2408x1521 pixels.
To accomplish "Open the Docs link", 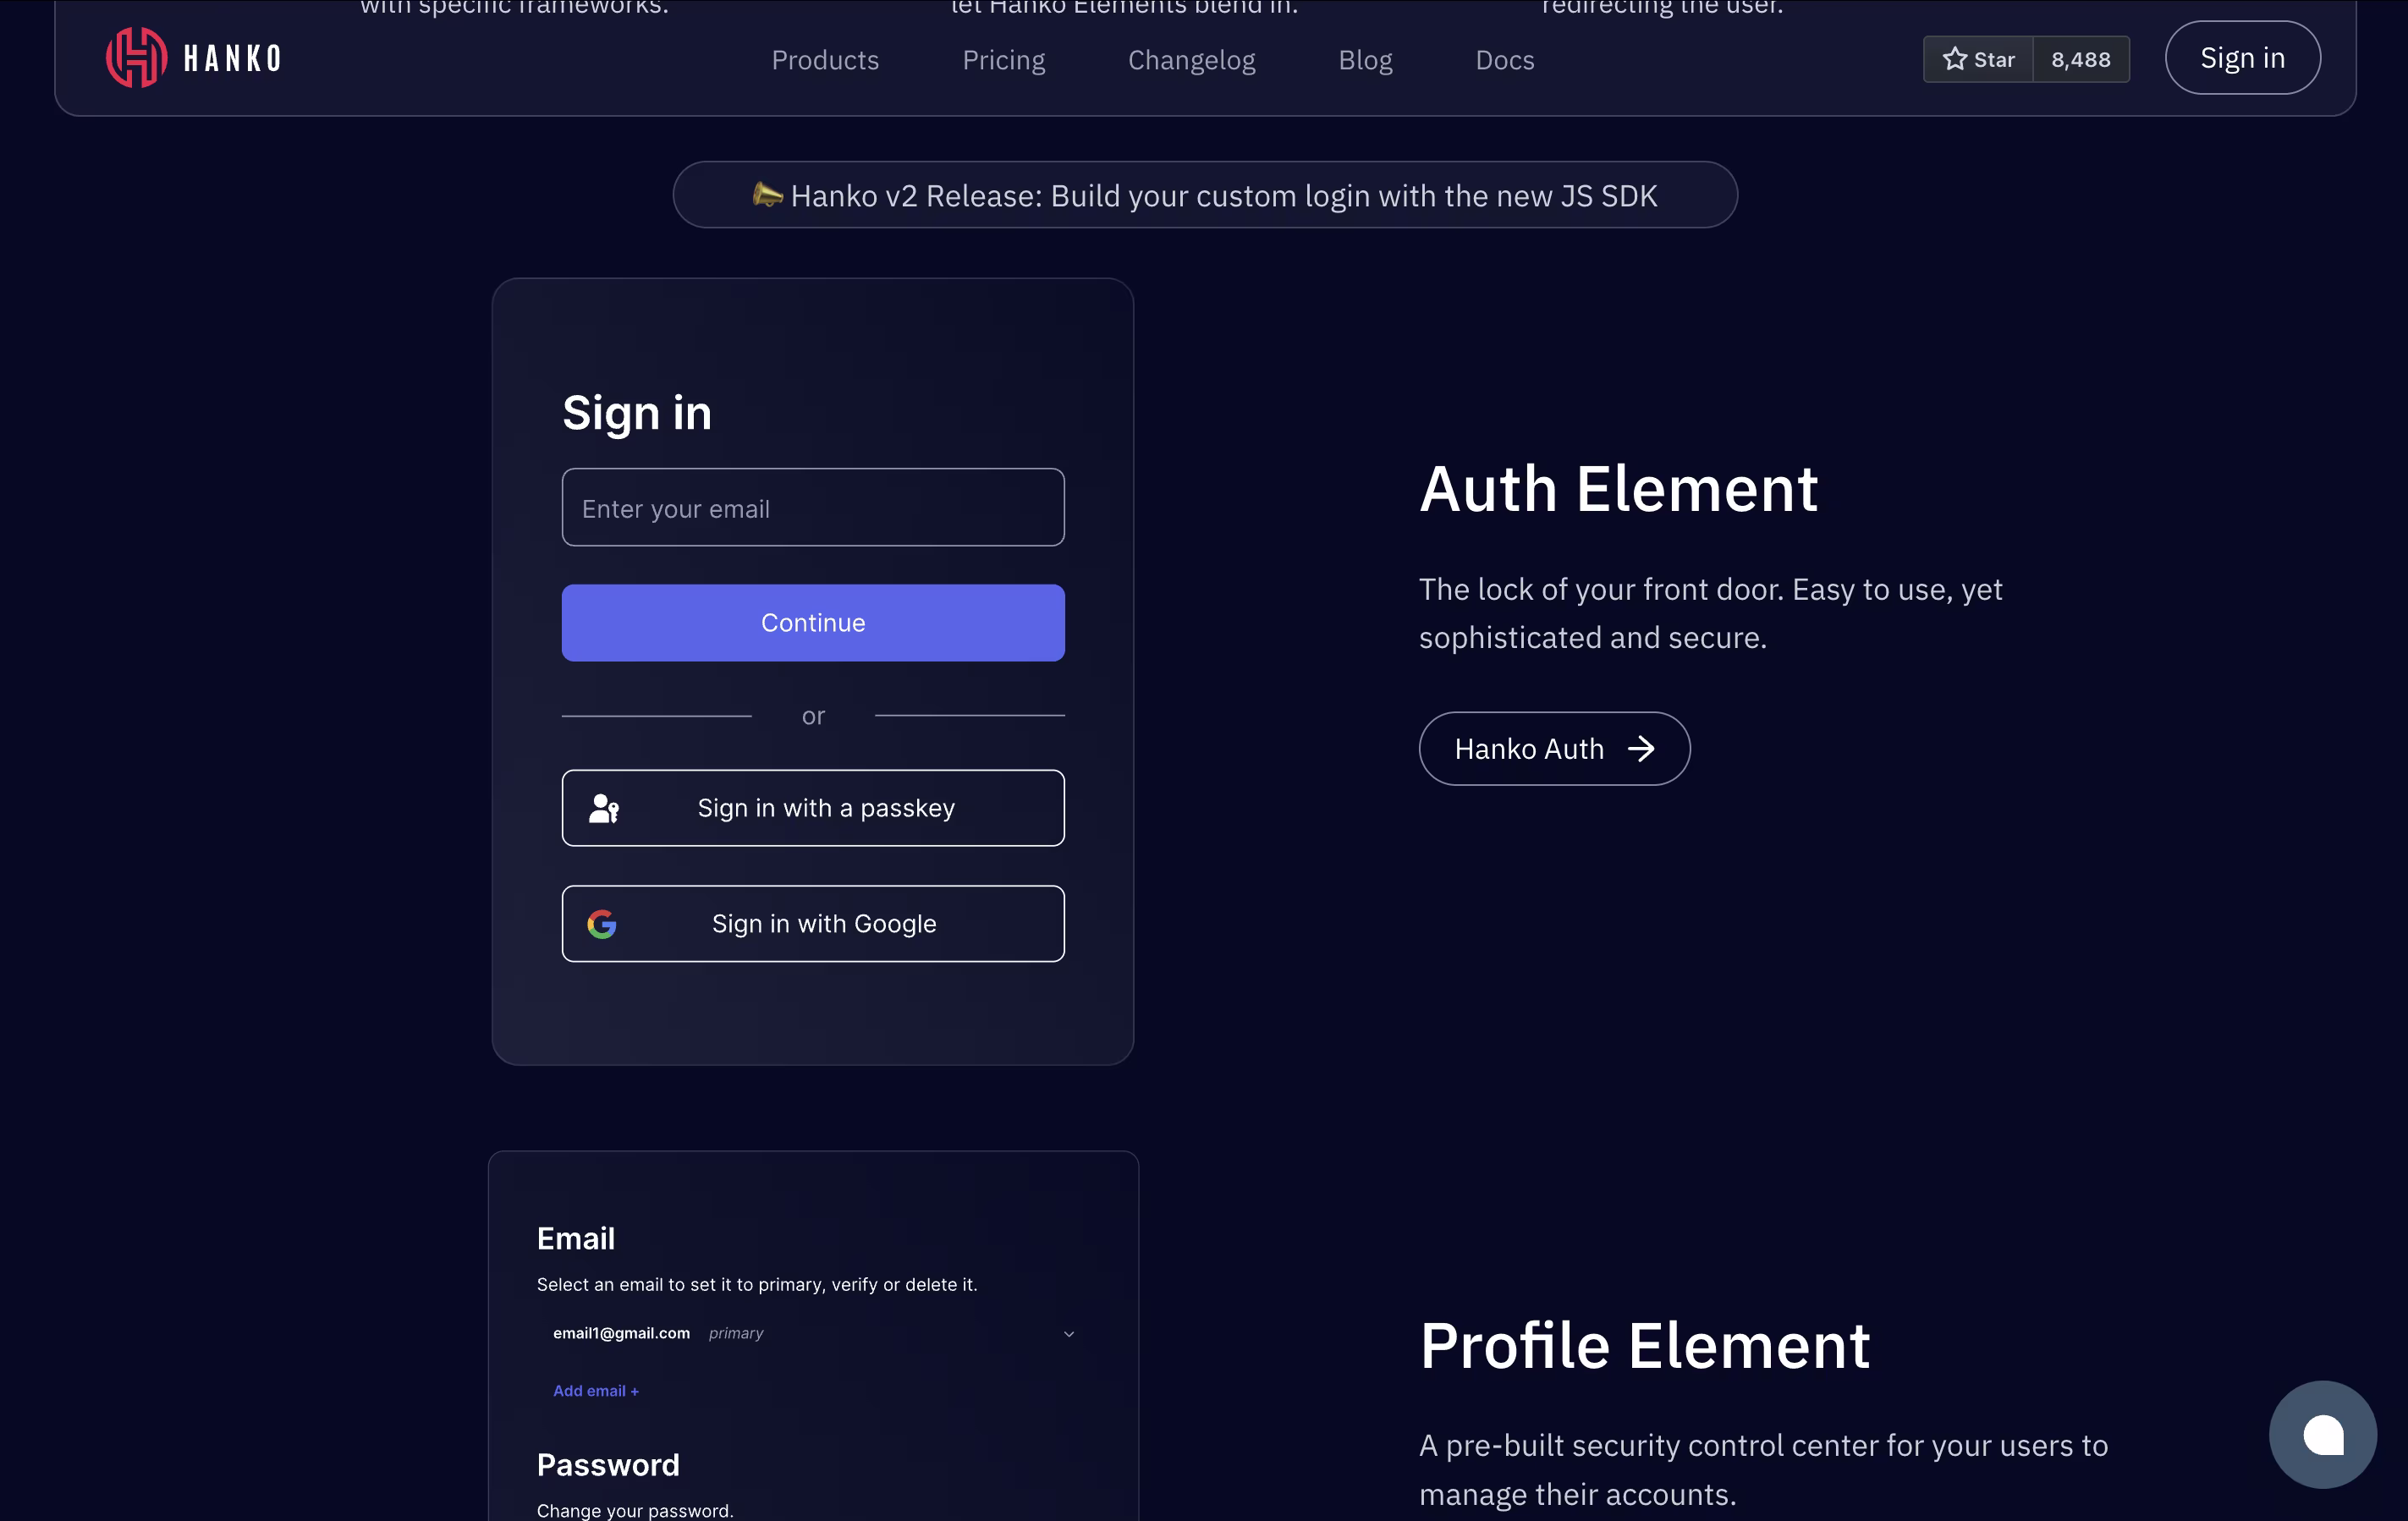I will pos(1504,60).
